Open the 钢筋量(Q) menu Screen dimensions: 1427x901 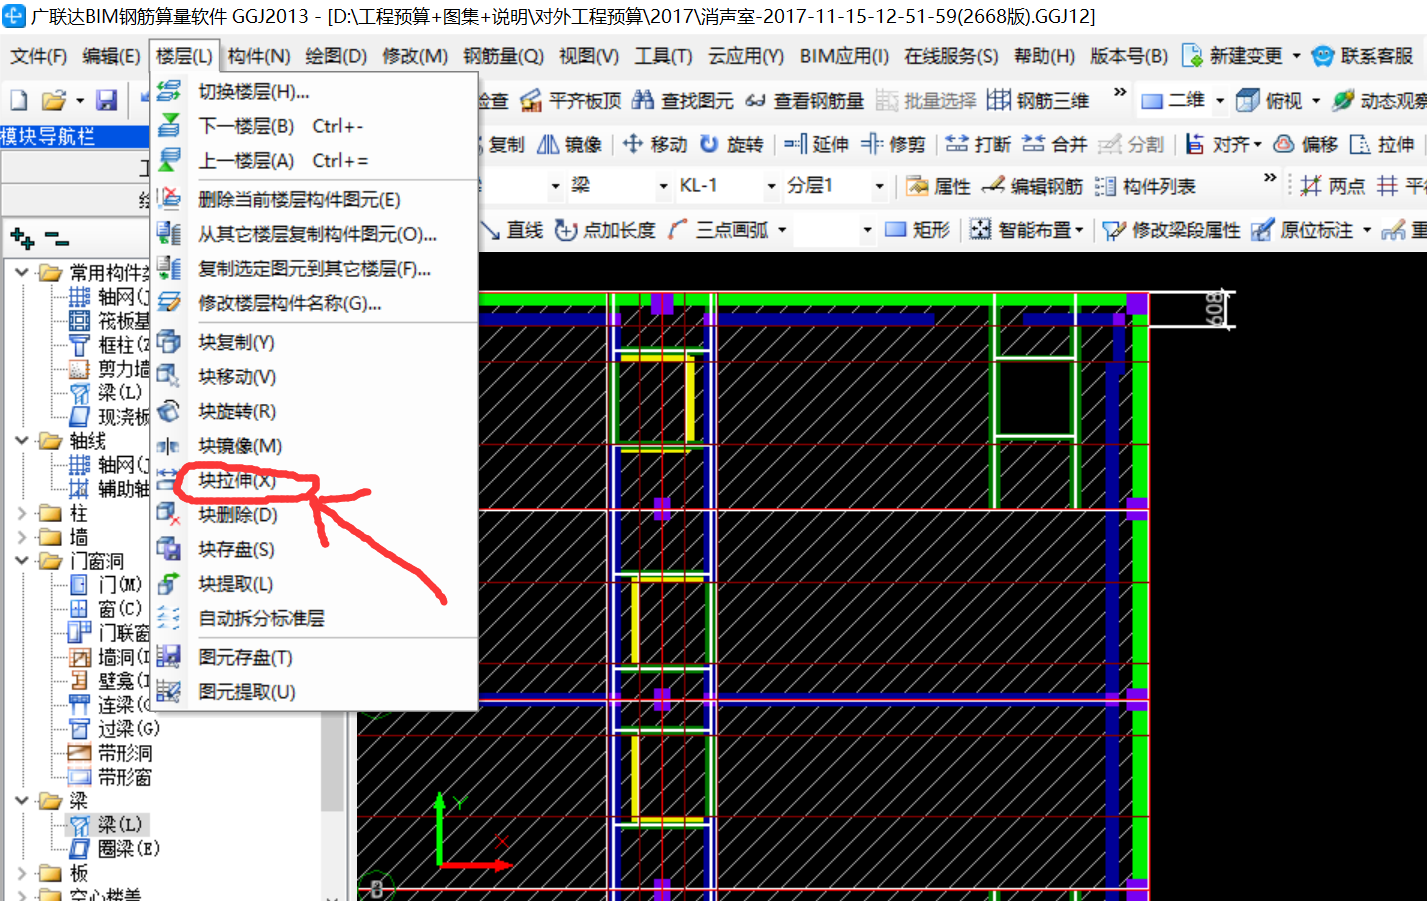[x=503, y=56]
